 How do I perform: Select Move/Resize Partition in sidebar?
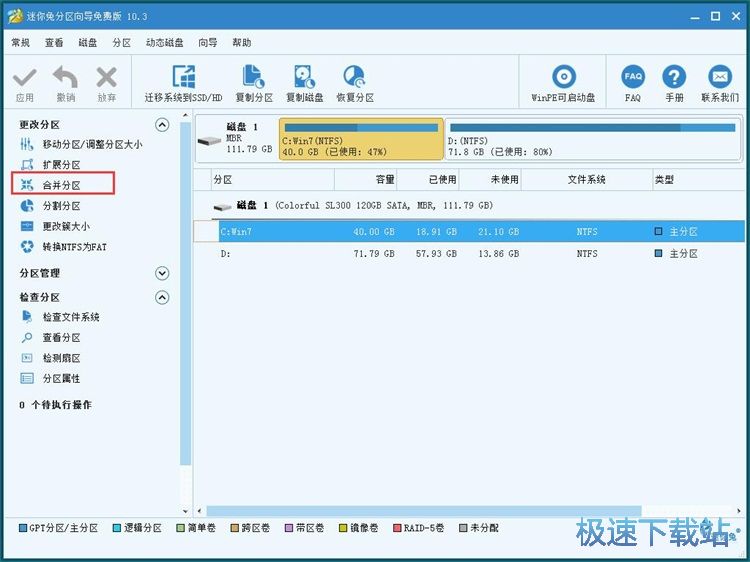(x=80, y=144)
